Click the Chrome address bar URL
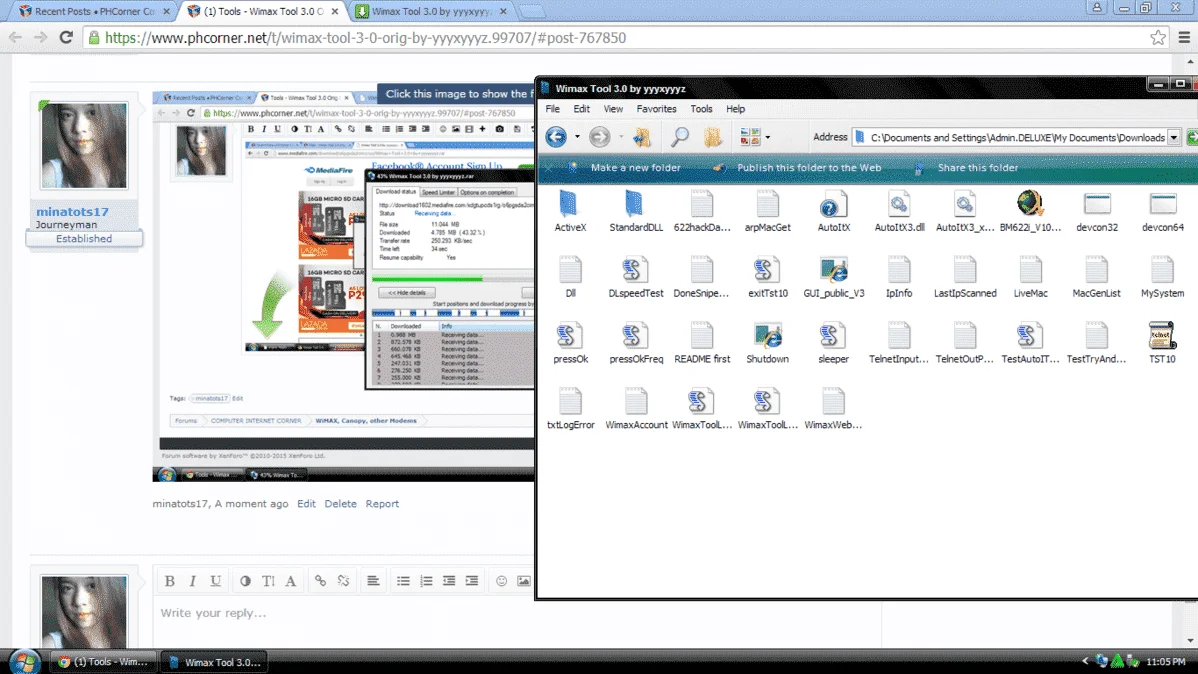 [x=365, y=38]
